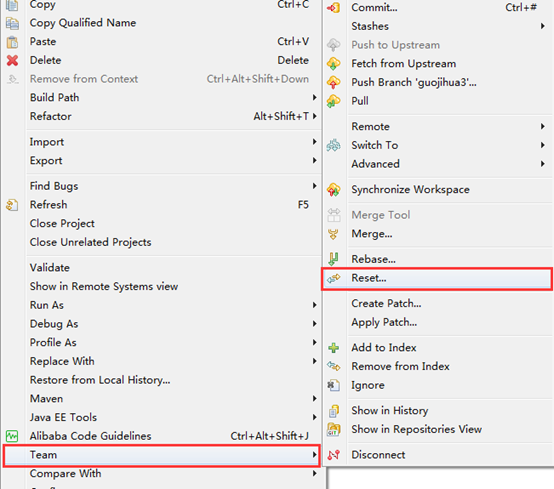Choose Copy Qualified Name

83,23
